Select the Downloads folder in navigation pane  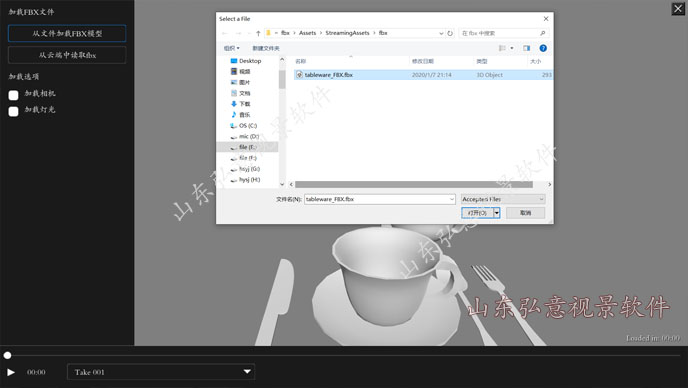click(x=240, y=104)
